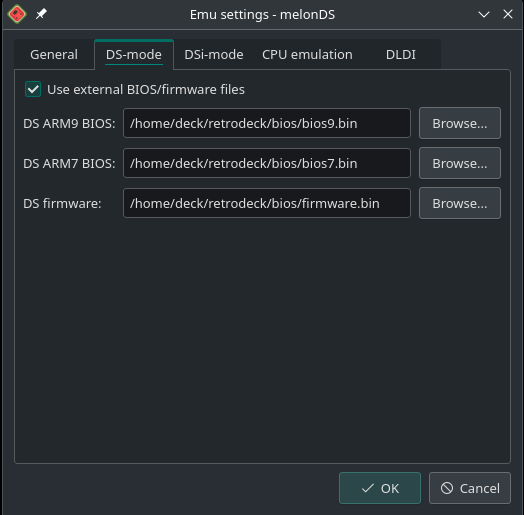524x515 pixels.
Task: Click the melonDS app icon in title bar
Action: click(x=17, y=14)
